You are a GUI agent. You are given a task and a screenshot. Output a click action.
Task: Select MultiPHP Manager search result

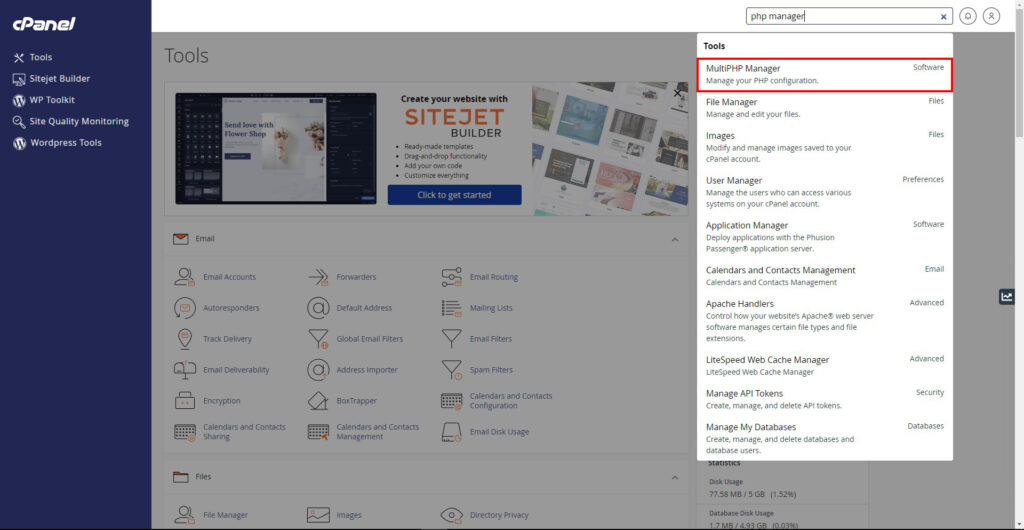pyautogui.click(x=825, y=74)
